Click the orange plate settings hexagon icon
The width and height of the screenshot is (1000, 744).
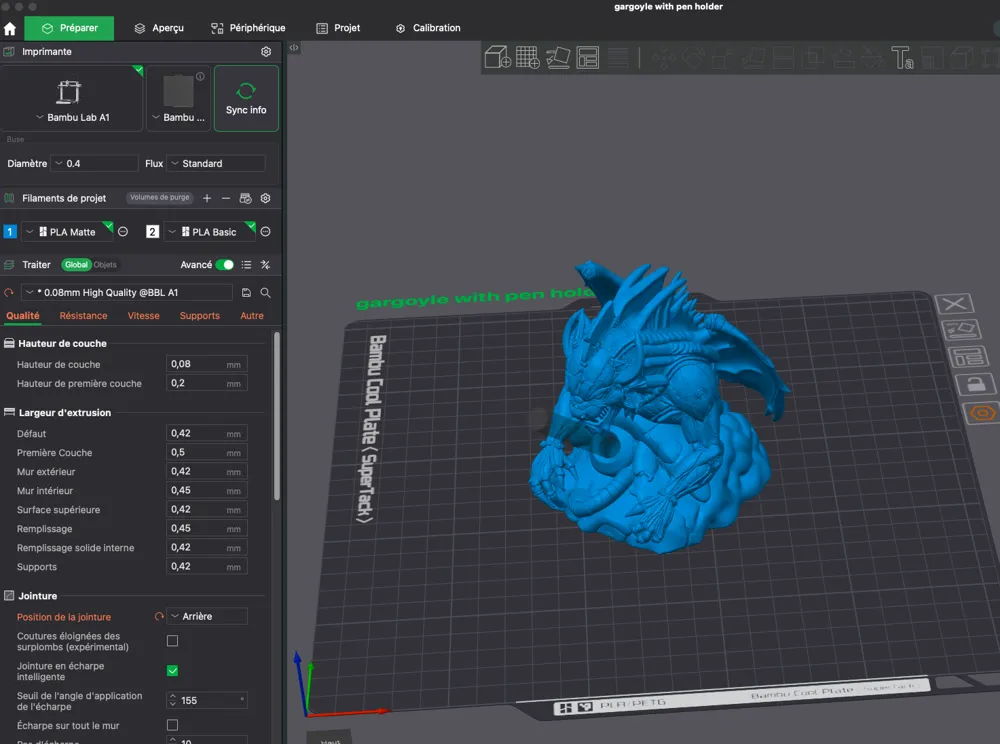tap(982, 413)
